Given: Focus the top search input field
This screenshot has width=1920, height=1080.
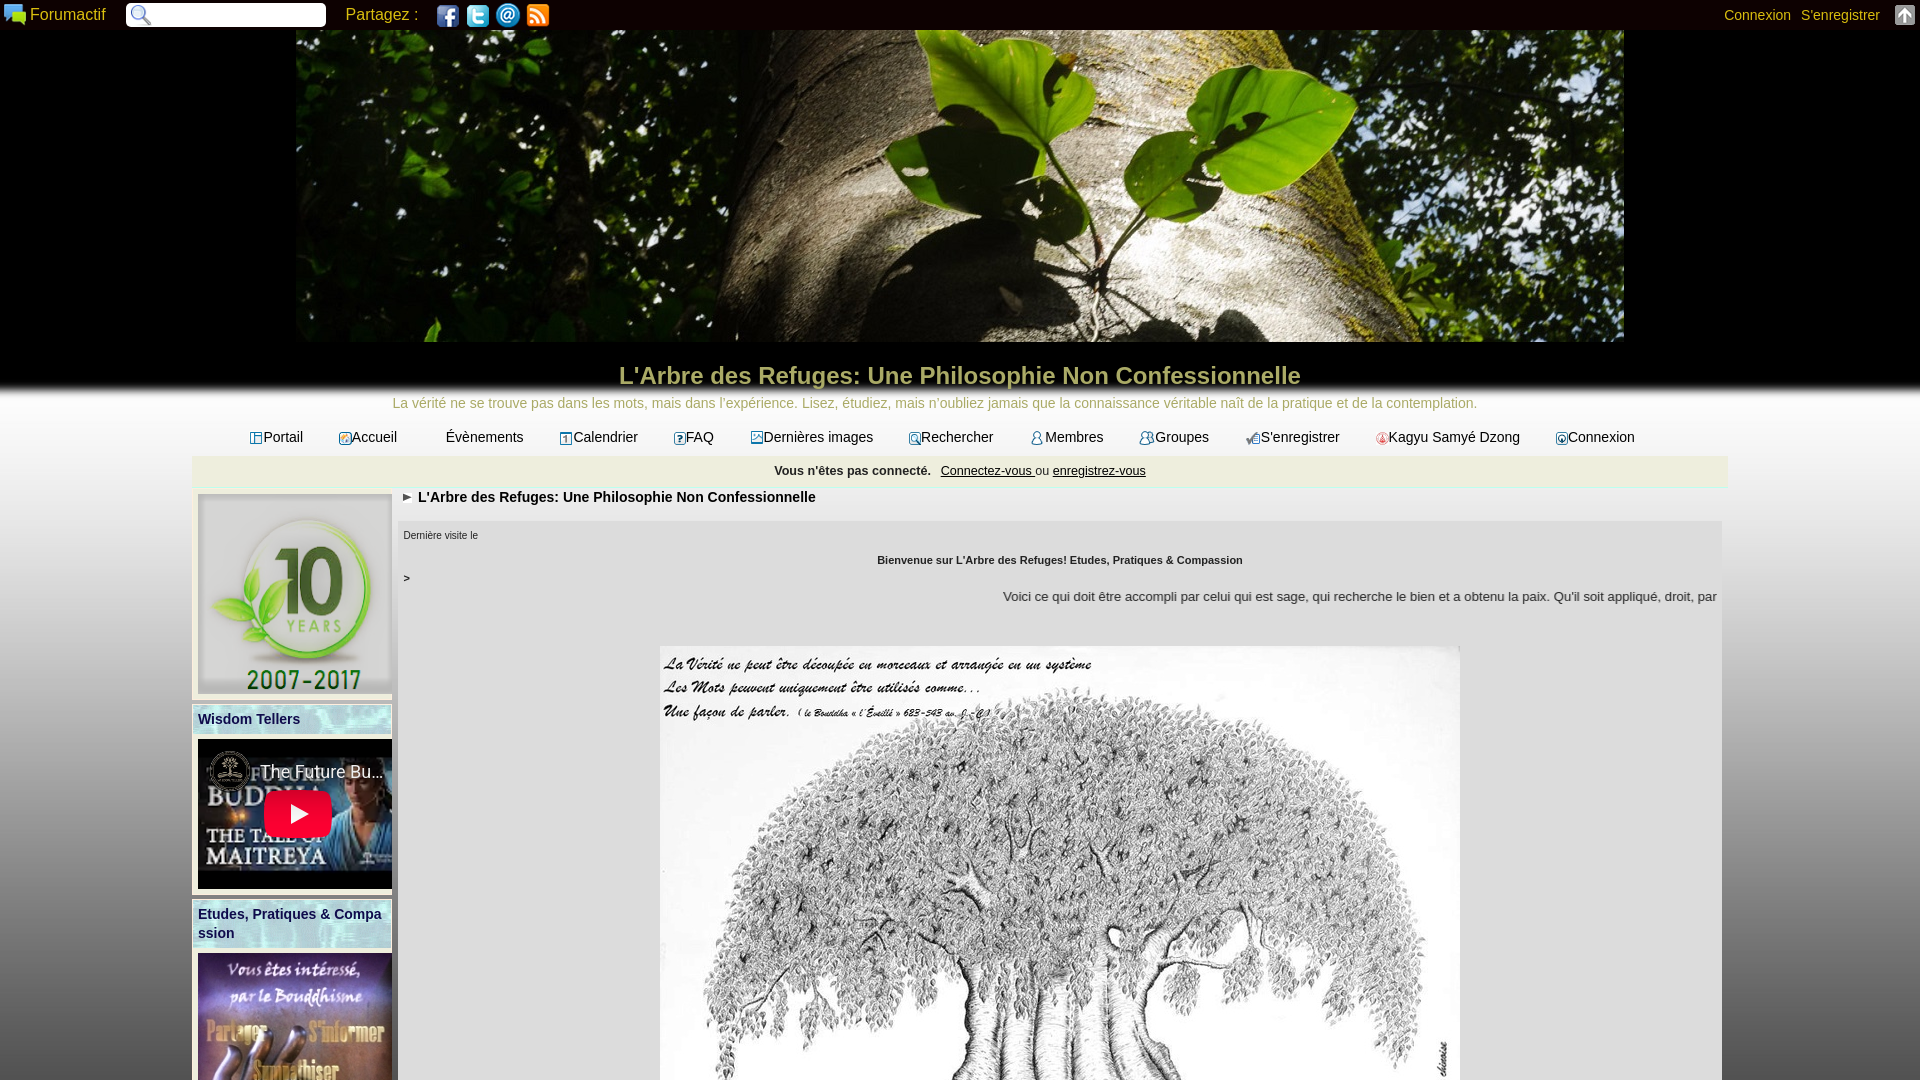Looking at the screenshot, I should pos(236,15).
